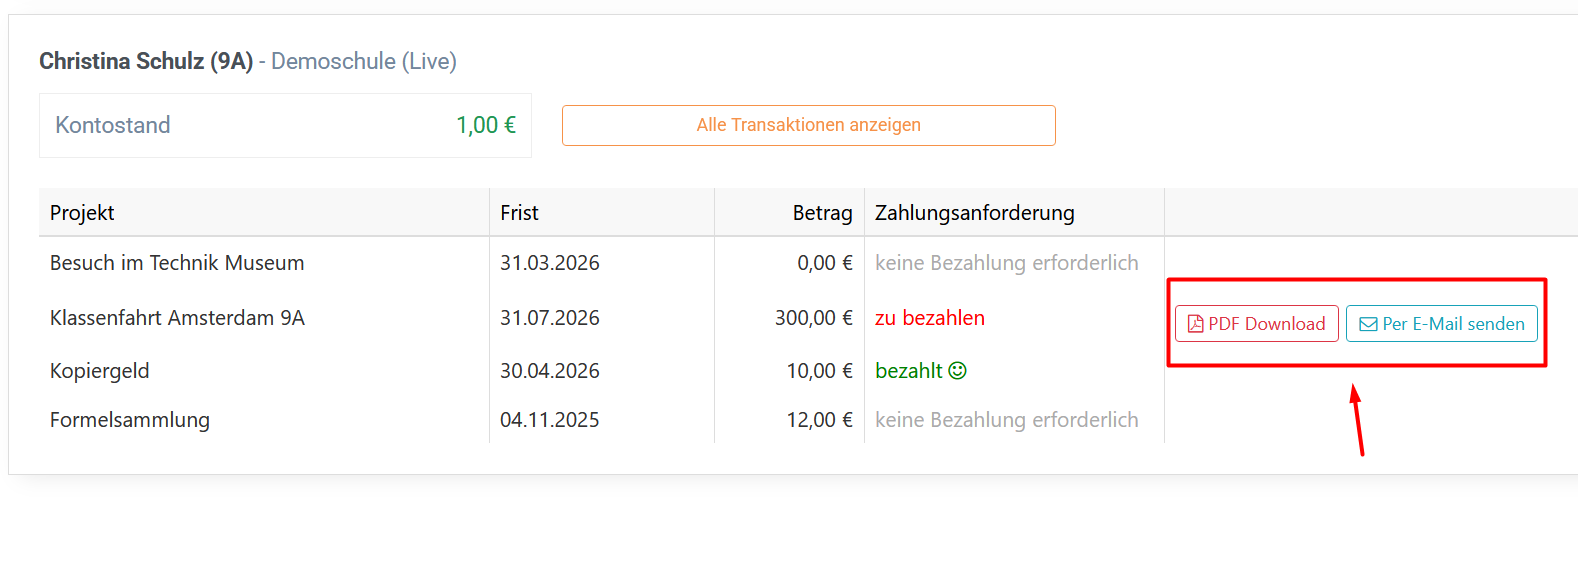Select the Besuch im Technik Museum row
The height and width of the screenshot is (567, 1578).
pos(177,263)
